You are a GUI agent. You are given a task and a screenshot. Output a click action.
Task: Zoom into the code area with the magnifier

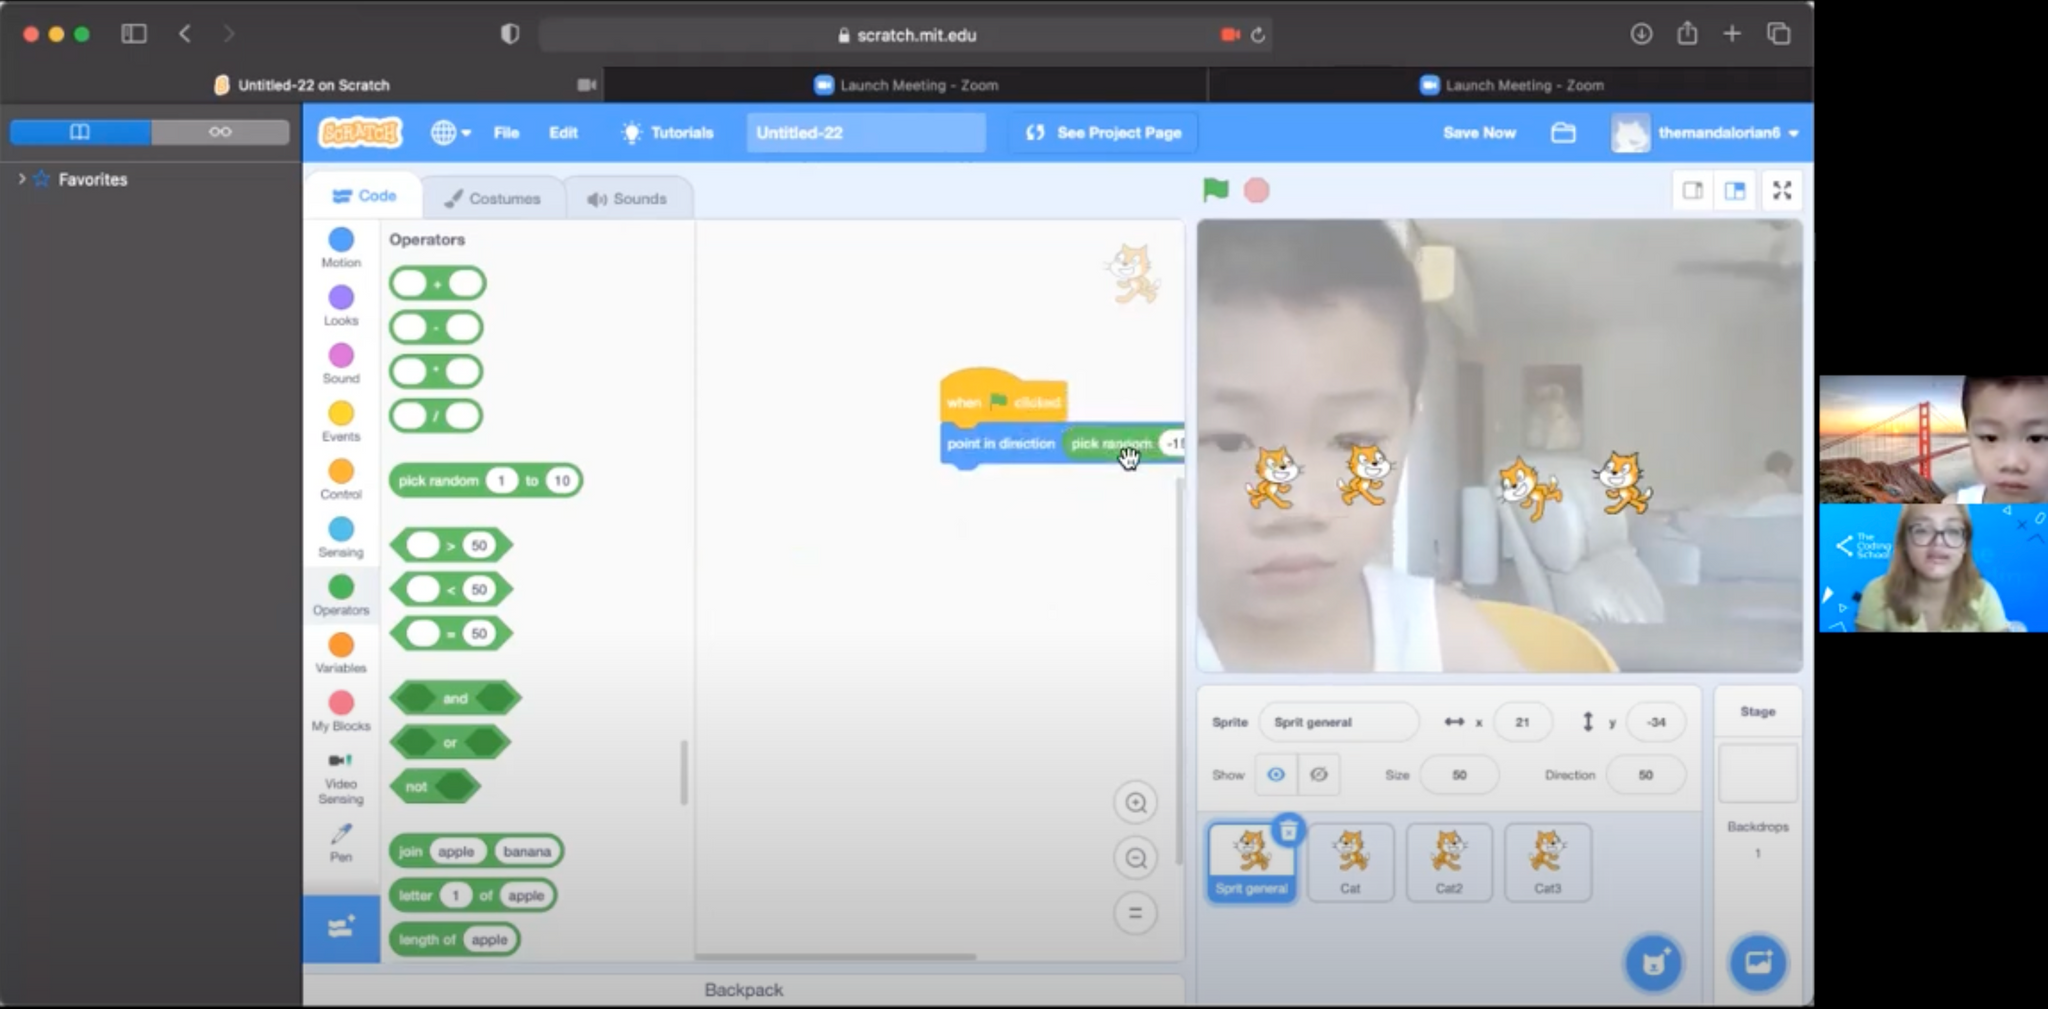1136,802
